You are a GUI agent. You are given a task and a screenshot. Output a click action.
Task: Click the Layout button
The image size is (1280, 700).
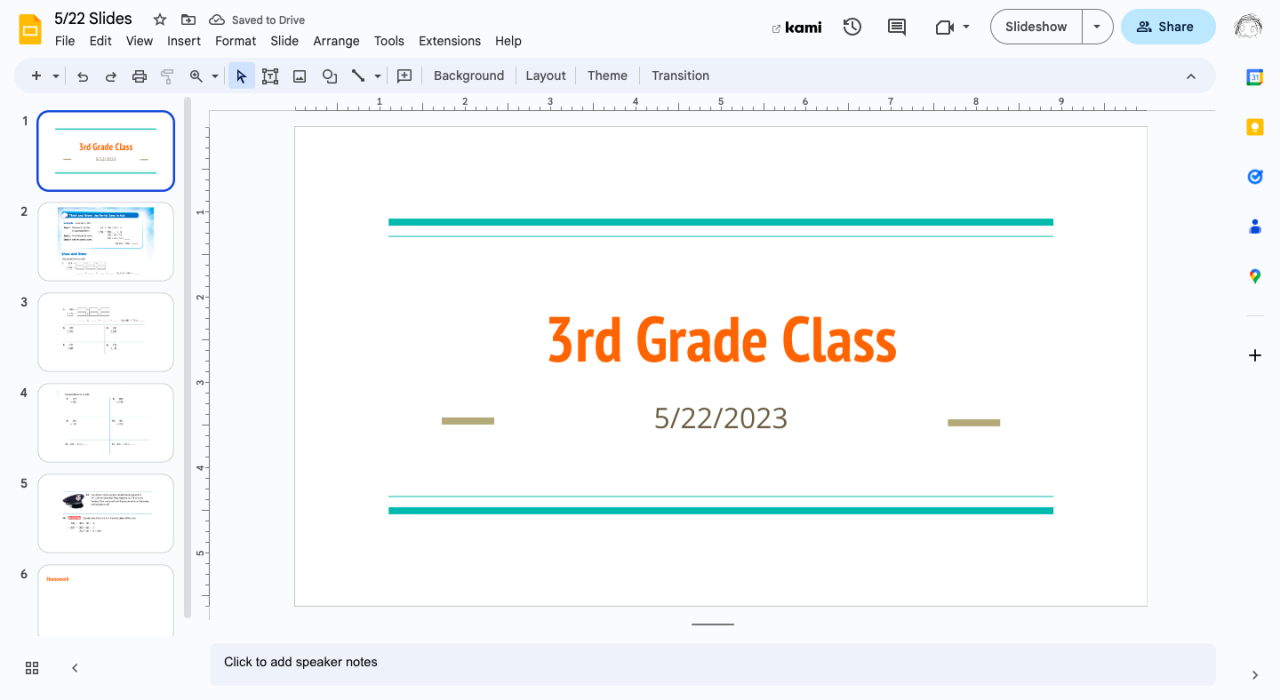pyautogui.click(x=545, y=76)
